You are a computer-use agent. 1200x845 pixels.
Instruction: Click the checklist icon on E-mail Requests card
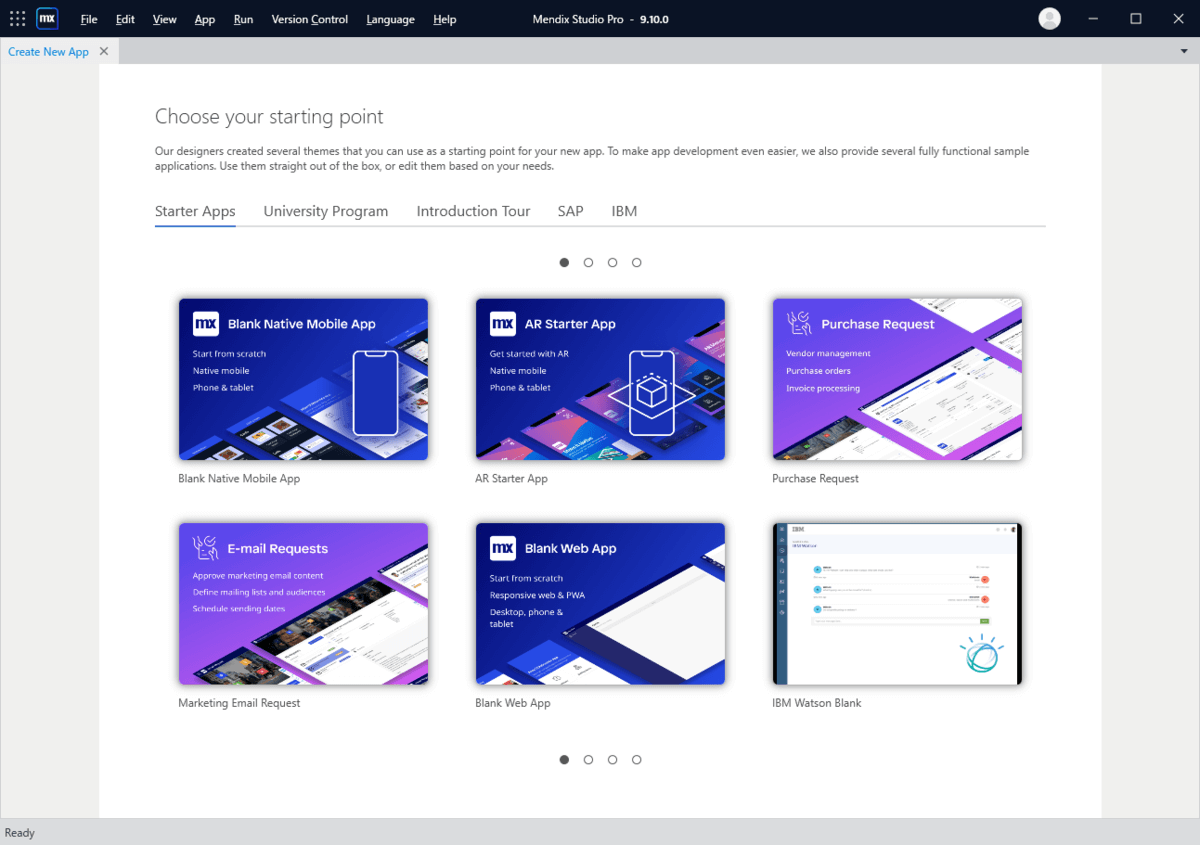pos(205,547)
